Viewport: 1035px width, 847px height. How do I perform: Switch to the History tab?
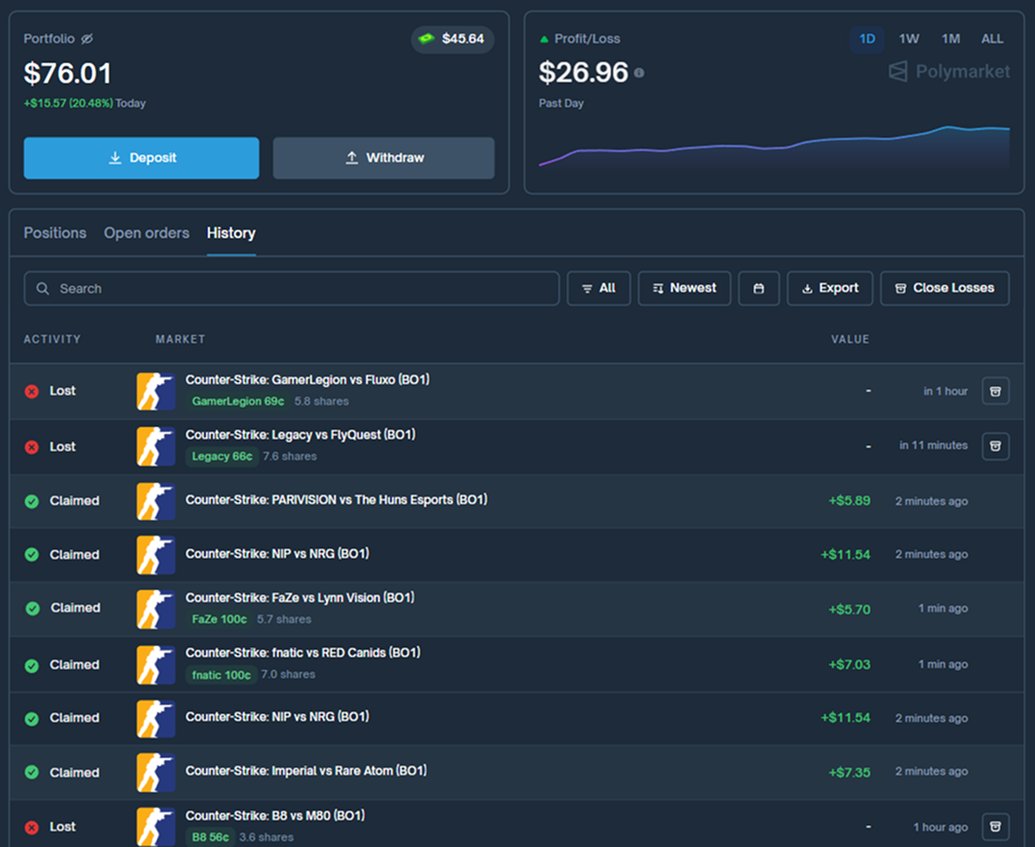(231, 233)
